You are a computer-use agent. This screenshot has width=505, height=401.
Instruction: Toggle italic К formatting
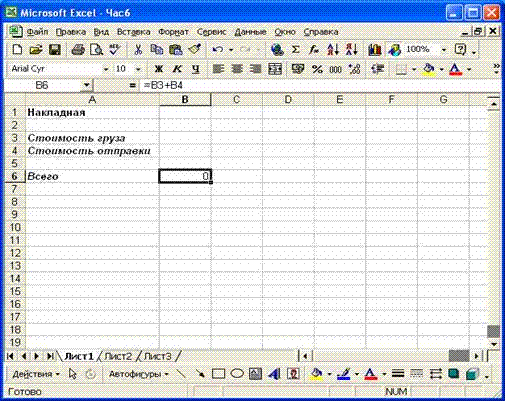tap(177, 69)
